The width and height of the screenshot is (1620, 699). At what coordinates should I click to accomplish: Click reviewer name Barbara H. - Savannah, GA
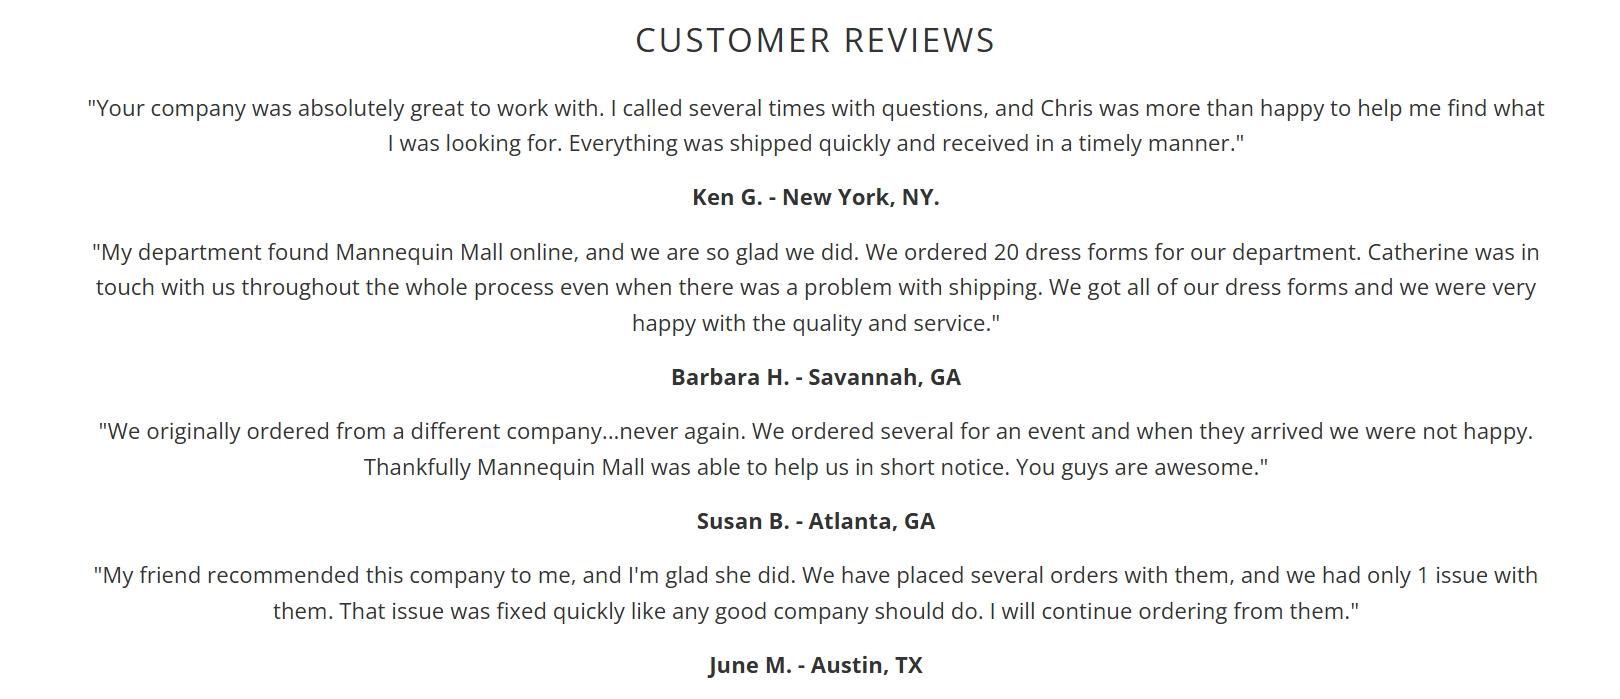[x=815, y=377]
